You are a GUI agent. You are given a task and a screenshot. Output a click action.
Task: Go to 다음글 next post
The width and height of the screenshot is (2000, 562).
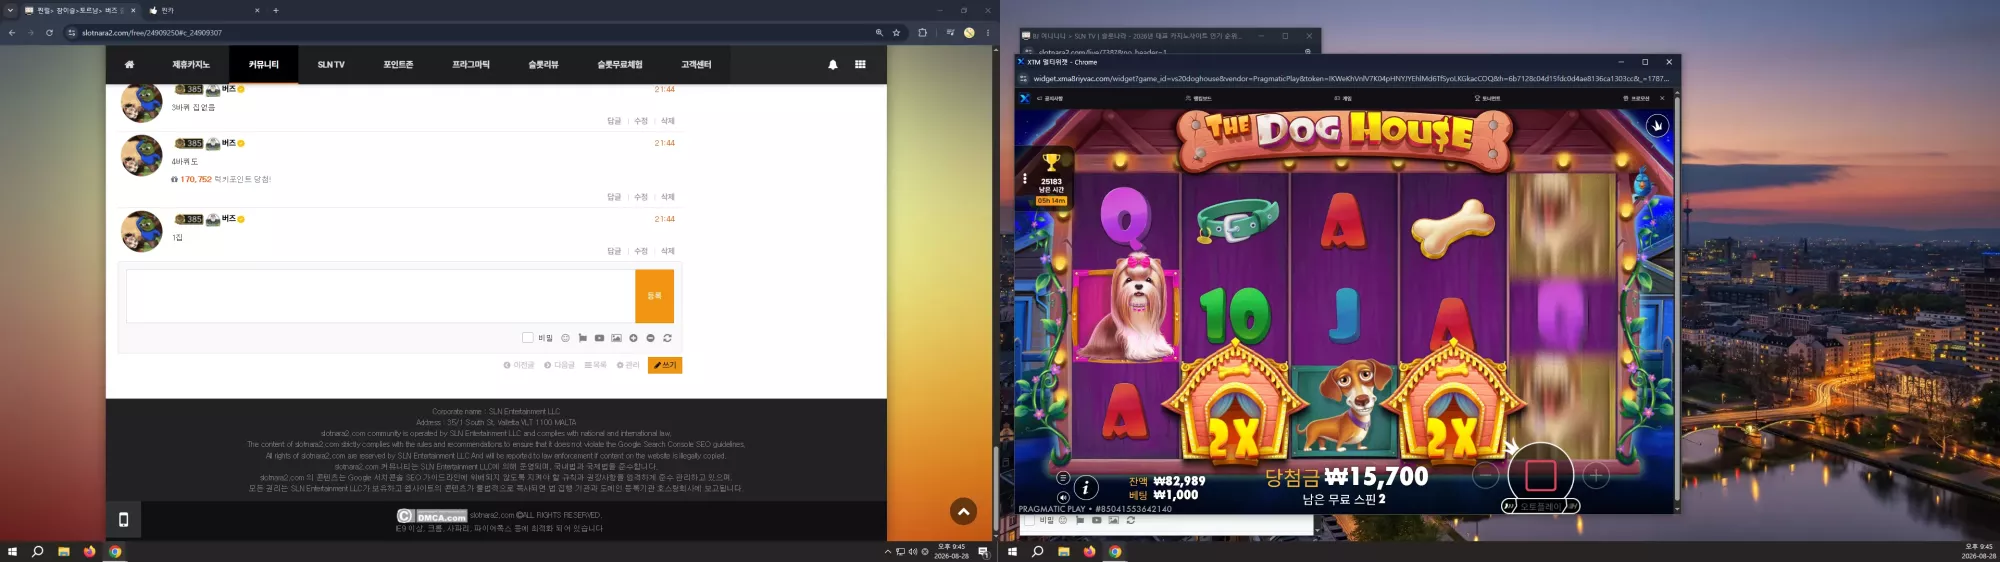tap(559, 365)
